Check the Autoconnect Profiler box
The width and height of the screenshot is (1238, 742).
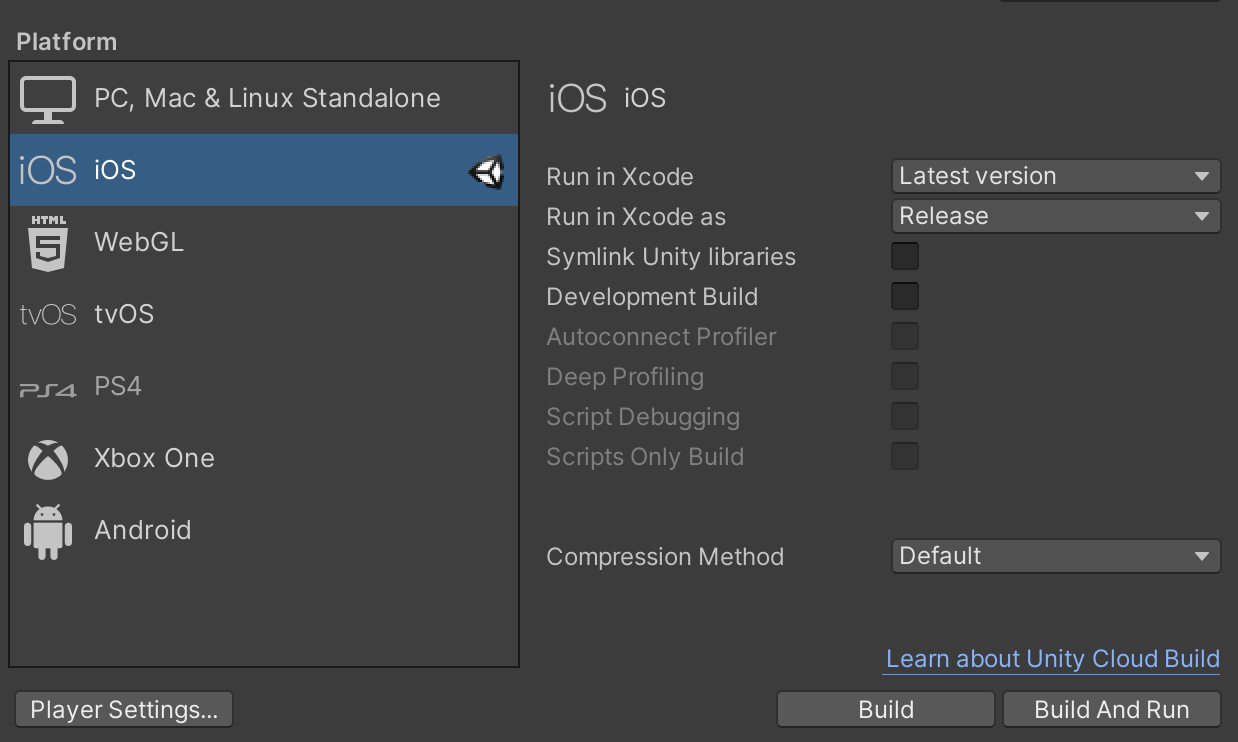[905, 336]
